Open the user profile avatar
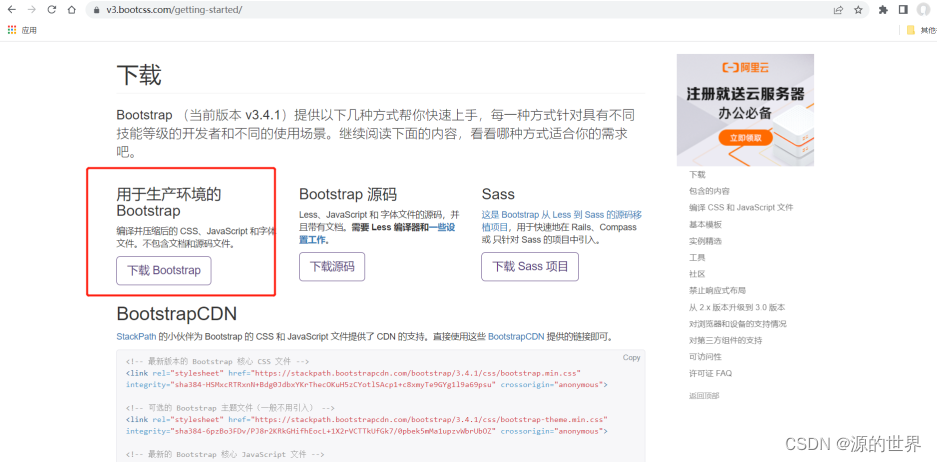Screen dimensions: 937x462 point(923,10)
